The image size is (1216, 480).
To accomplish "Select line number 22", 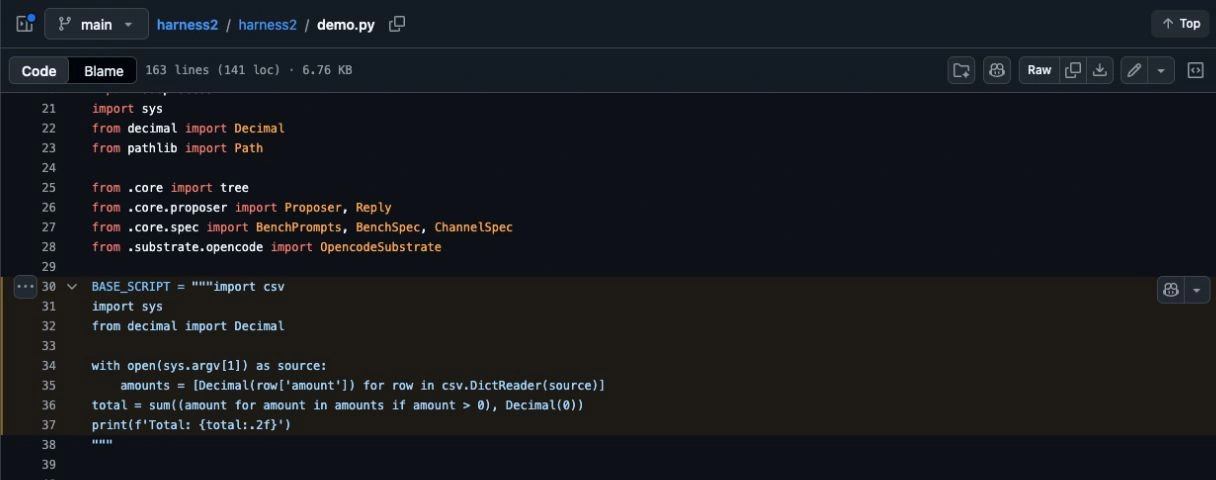I will tap(49, 128).
